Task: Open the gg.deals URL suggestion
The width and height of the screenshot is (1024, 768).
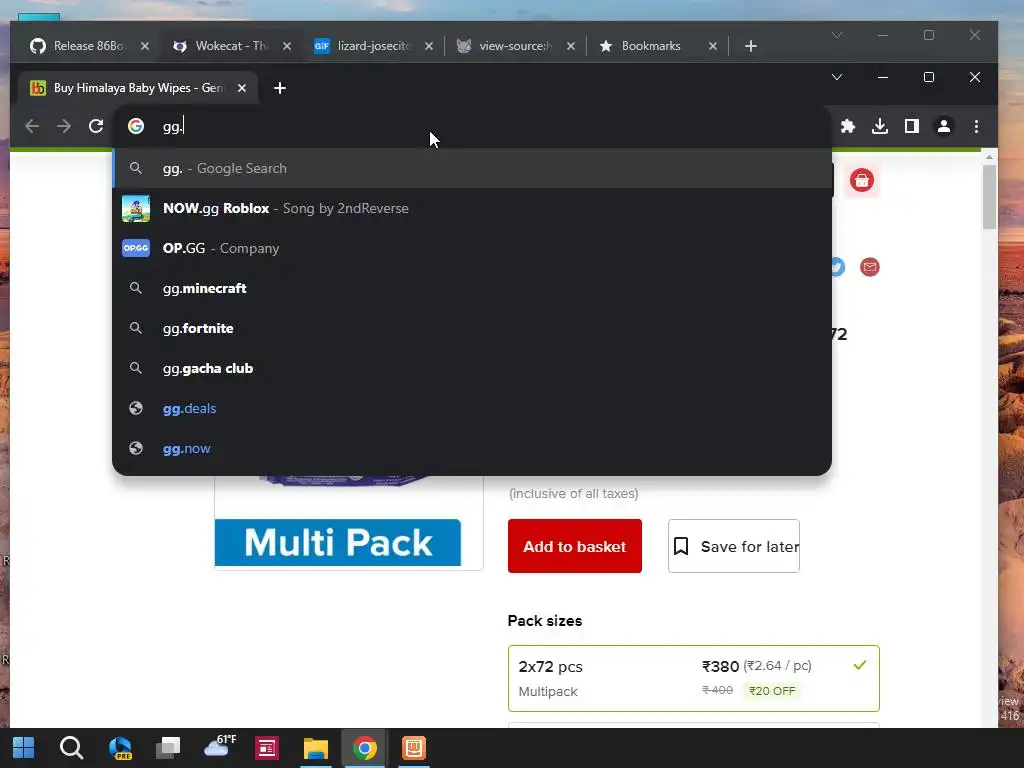Action: point(472,408)
